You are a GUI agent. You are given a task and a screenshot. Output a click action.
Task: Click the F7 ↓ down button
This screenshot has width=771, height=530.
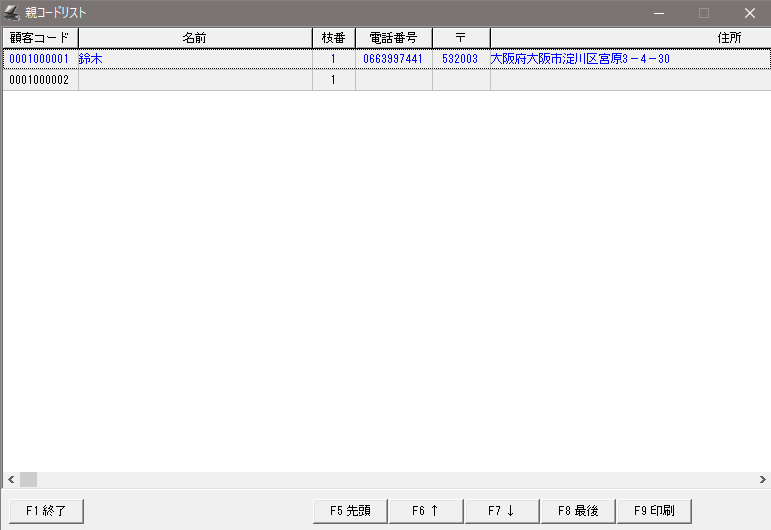(501, 510)
